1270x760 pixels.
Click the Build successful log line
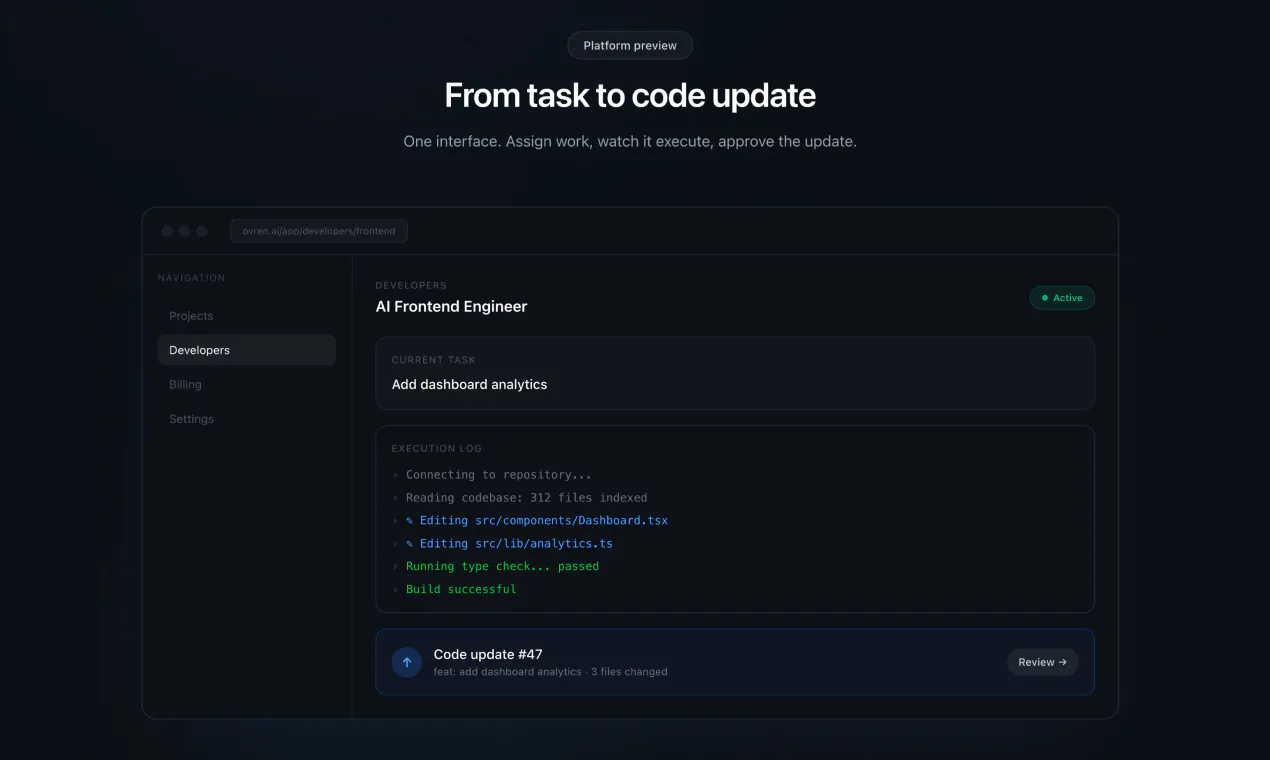(461, 589)
